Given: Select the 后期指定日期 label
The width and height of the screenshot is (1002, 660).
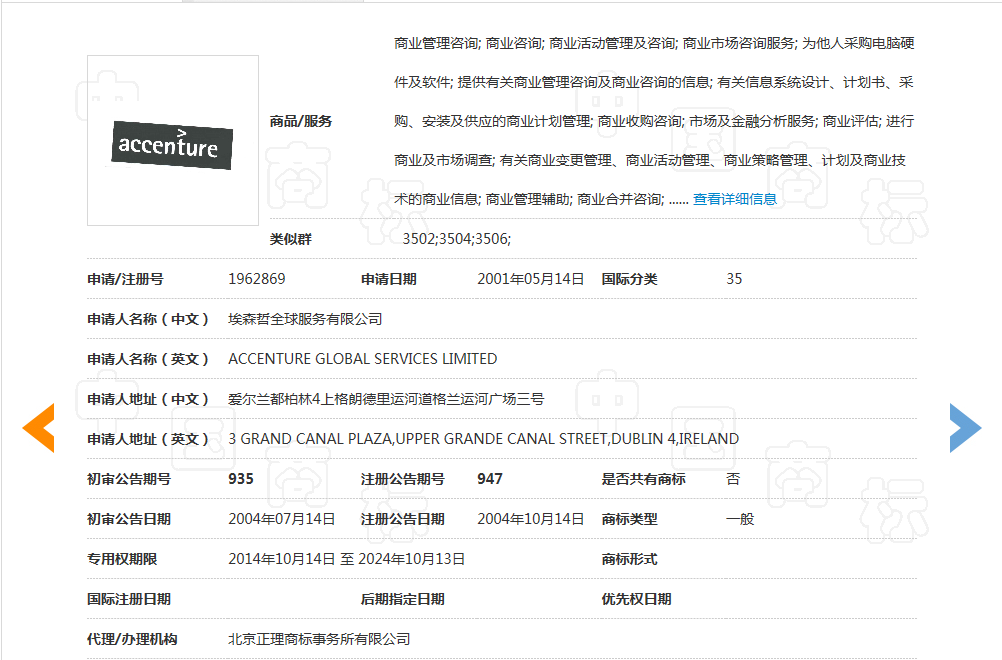Looking at the screenshot, I should [x=403, y=599].
